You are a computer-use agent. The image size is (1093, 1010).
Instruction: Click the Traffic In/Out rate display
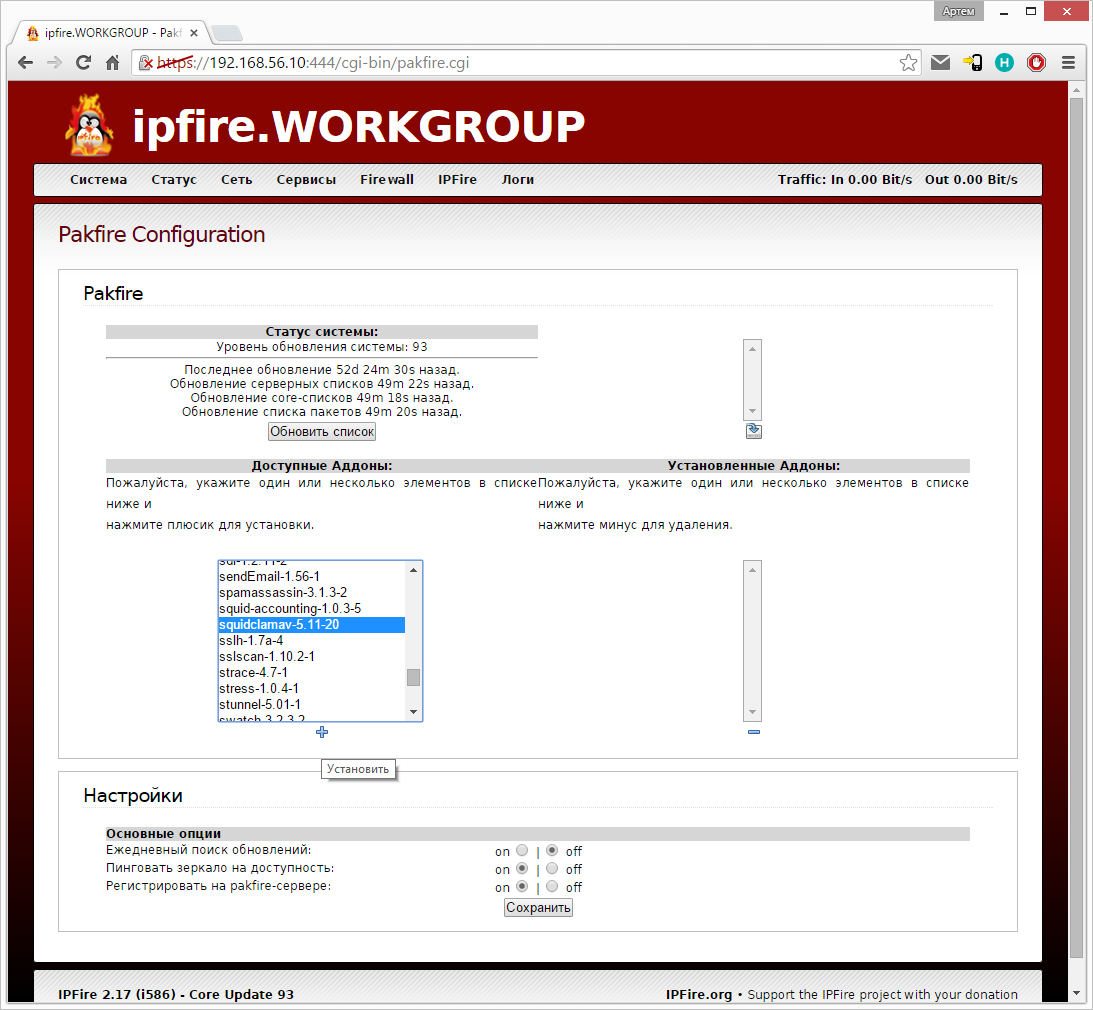(897, 180)
